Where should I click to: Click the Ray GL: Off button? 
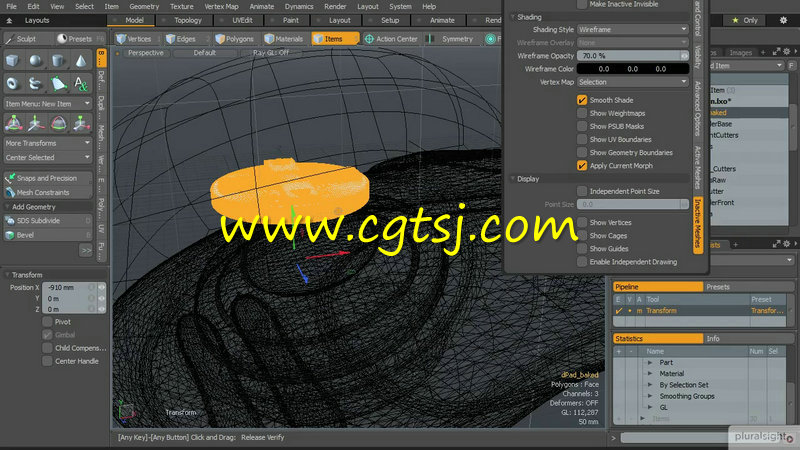click(270, 53)
